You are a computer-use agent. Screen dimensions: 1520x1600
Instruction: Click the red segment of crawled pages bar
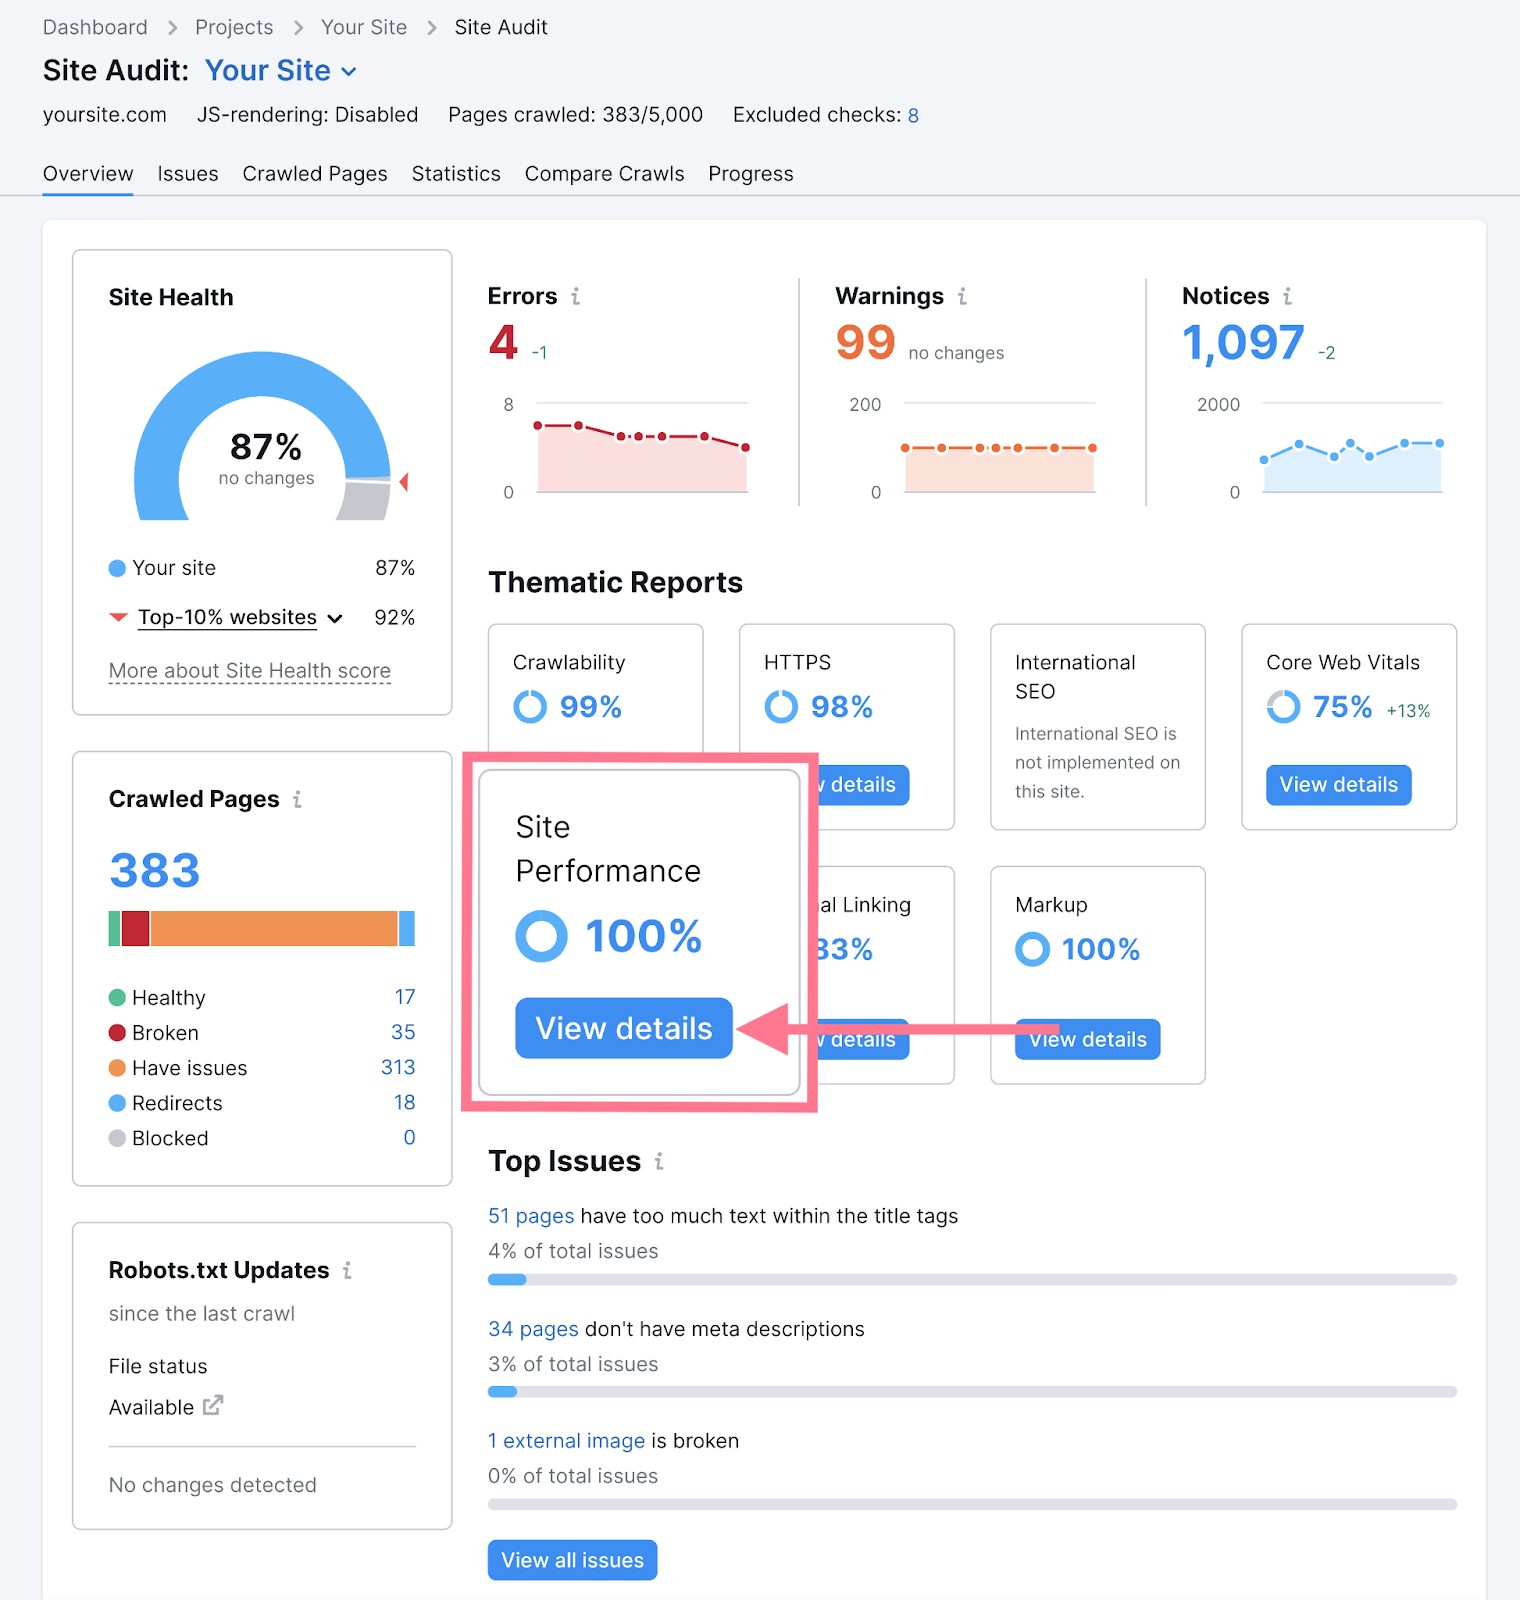[135, 929]
